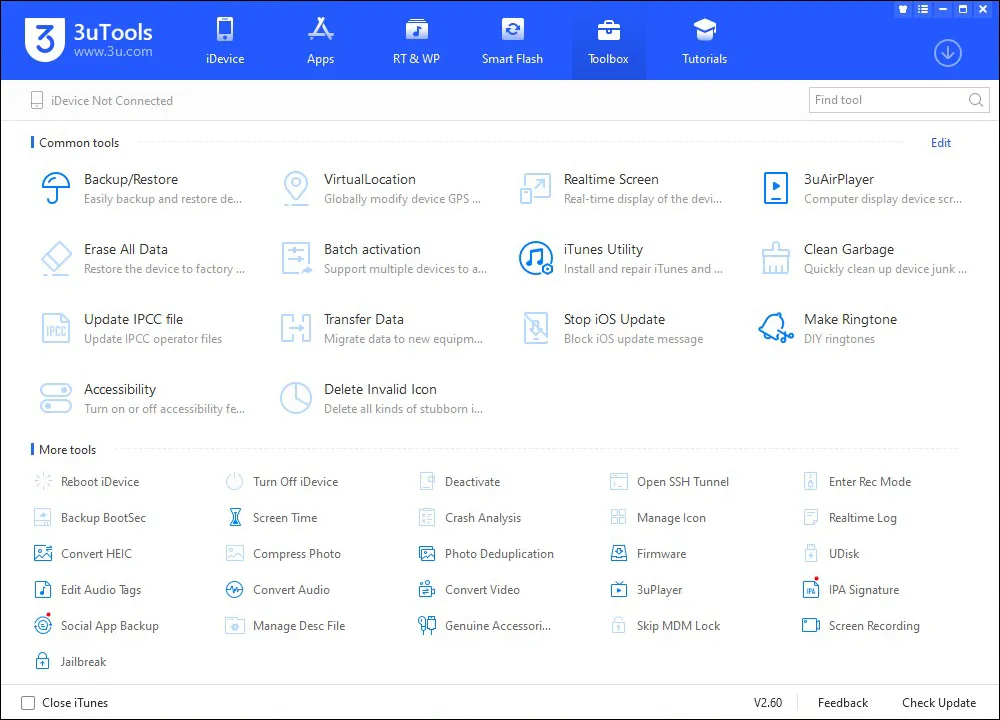Screen dimensions: 1000x720
Task: Click the 3uAirPlayer icon
Action: tap(775, 187)
